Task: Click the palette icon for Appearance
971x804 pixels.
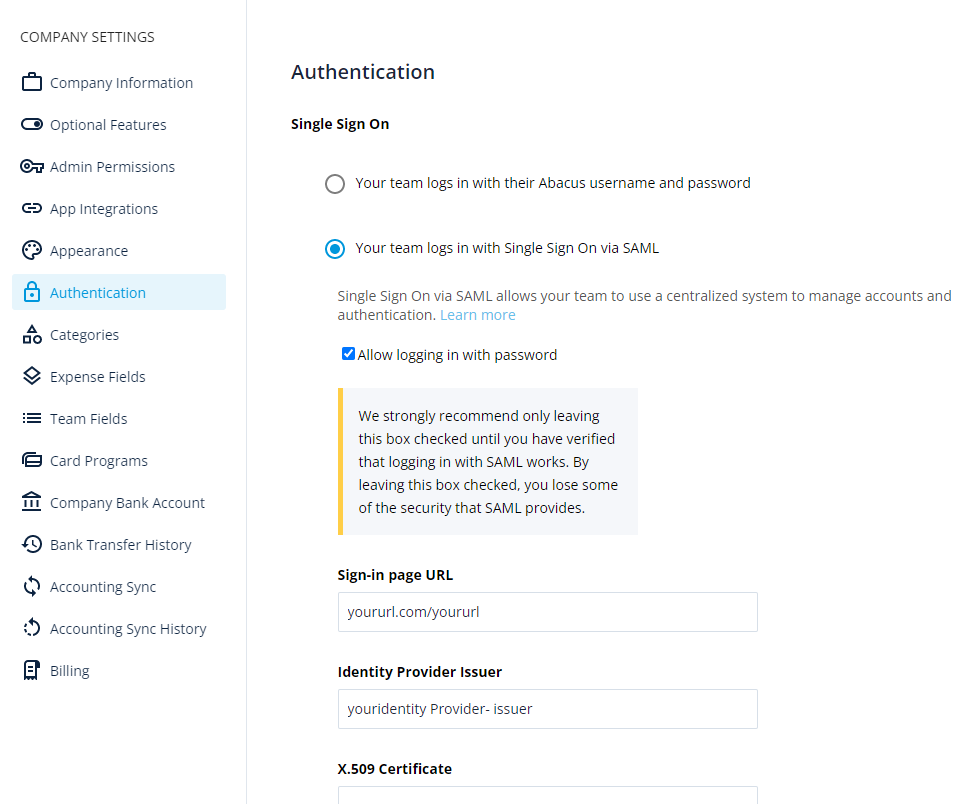Action: [32, 250]
